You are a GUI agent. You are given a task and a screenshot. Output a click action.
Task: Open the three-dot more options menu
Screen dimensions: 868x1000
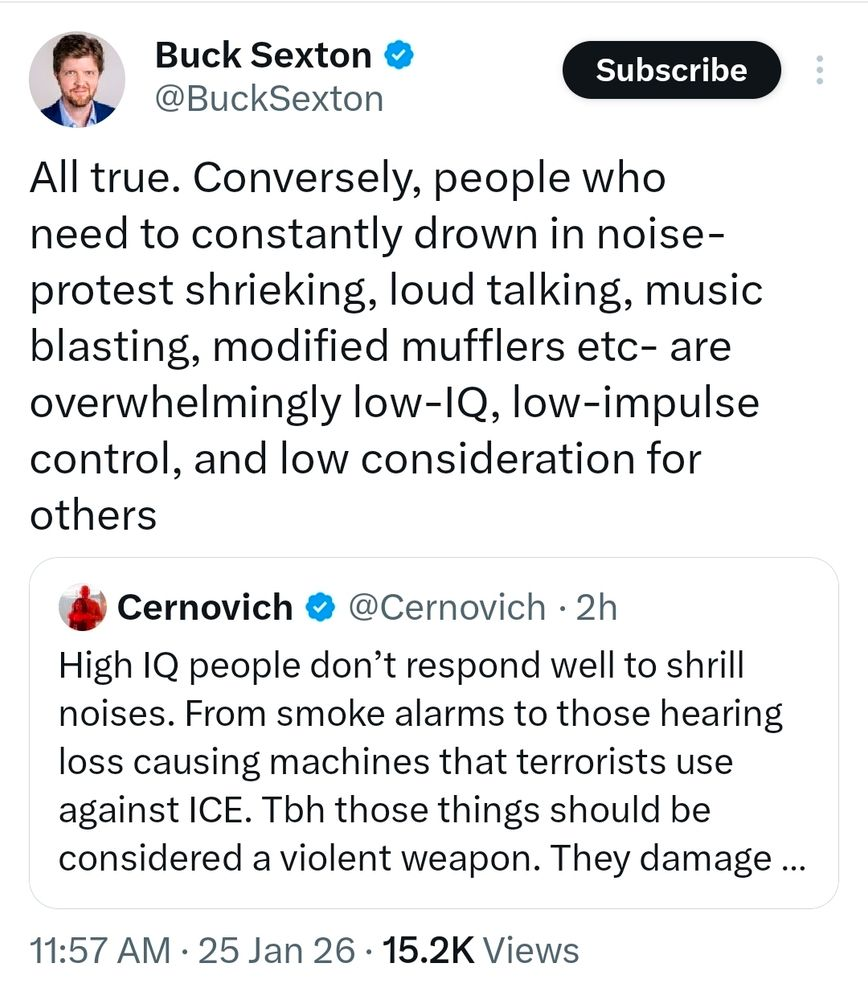coord(820,70)
